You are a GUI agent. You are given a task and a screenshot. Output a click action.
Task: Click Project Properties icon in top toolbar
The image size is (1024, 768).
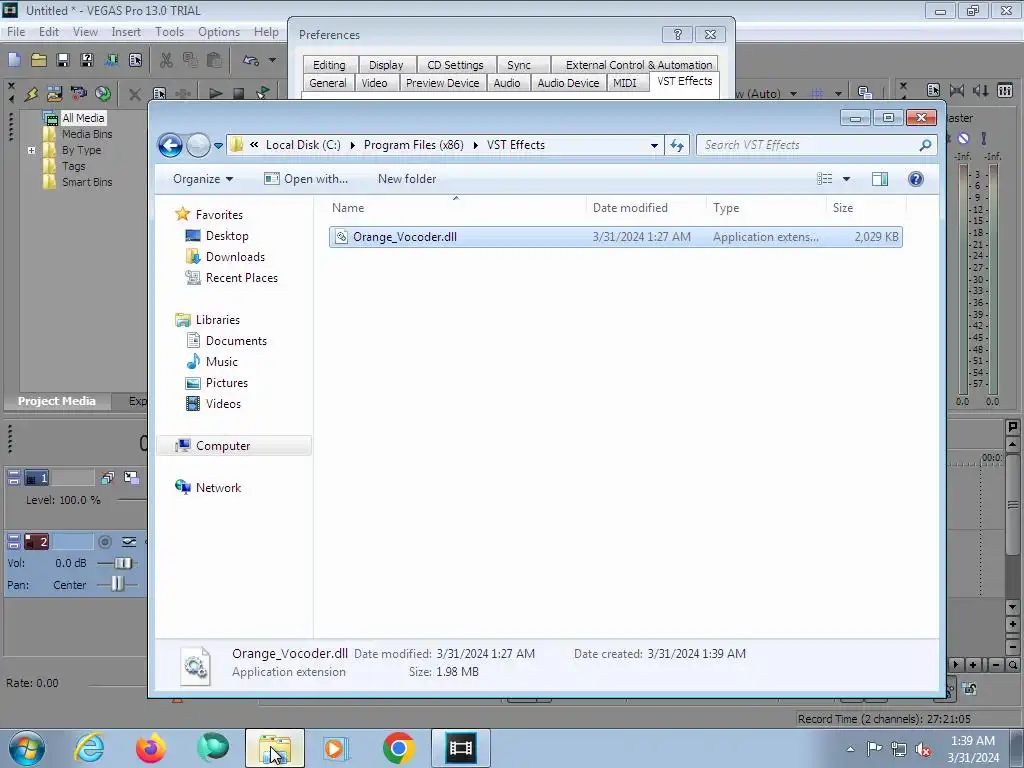coord(135,60)
